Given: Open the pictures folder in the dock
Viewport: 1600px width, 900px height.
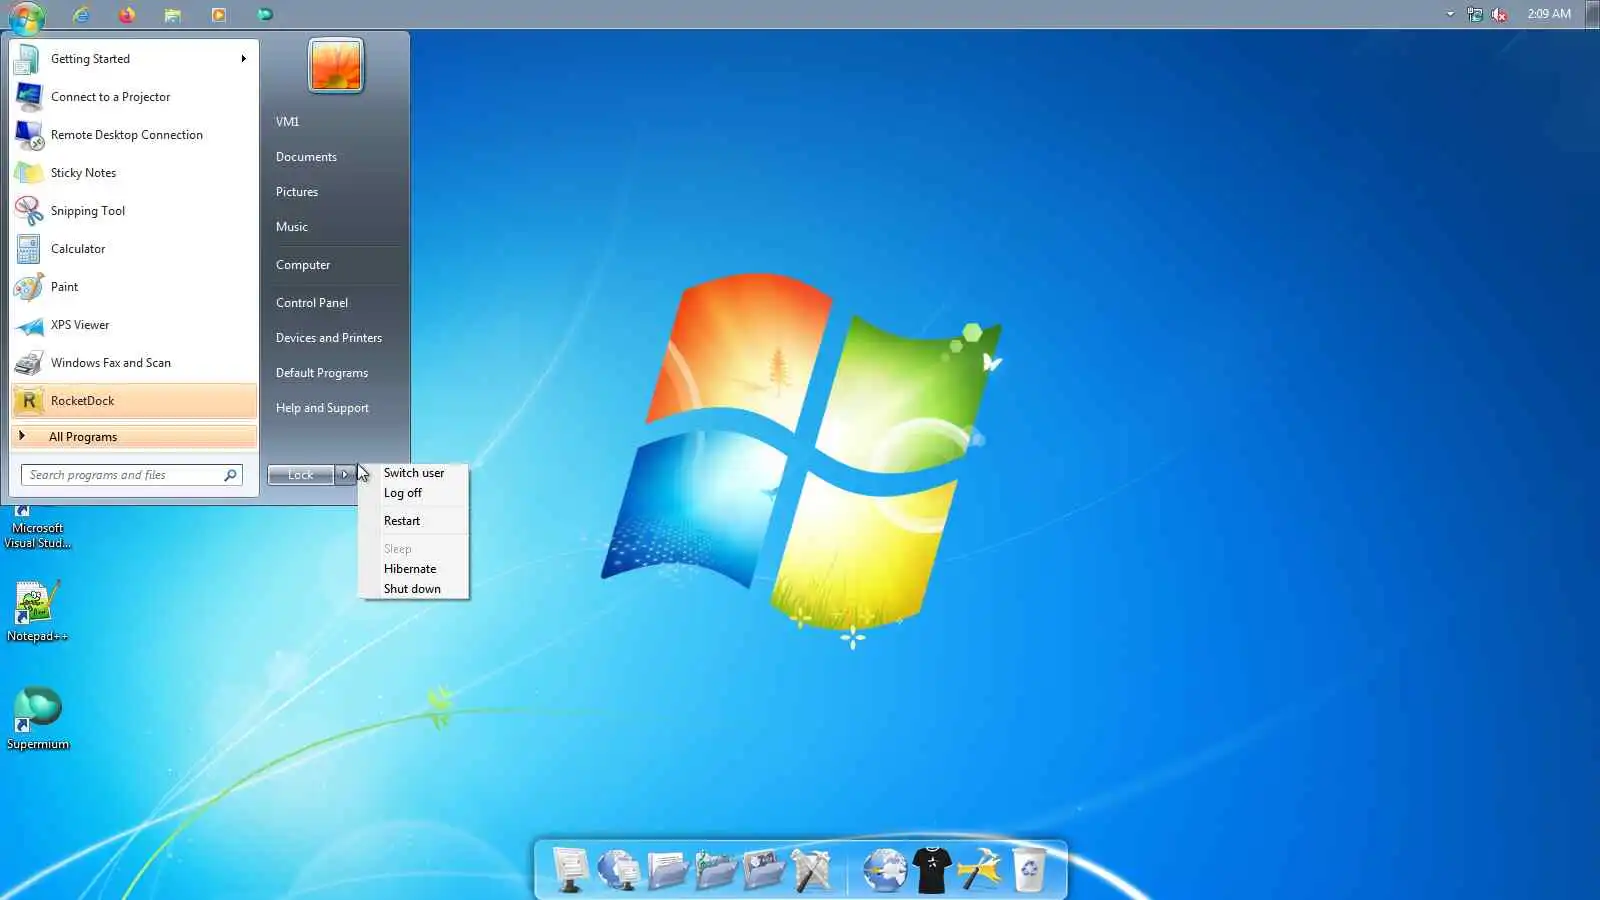Looking at the screenshot, I should [763, 870].
